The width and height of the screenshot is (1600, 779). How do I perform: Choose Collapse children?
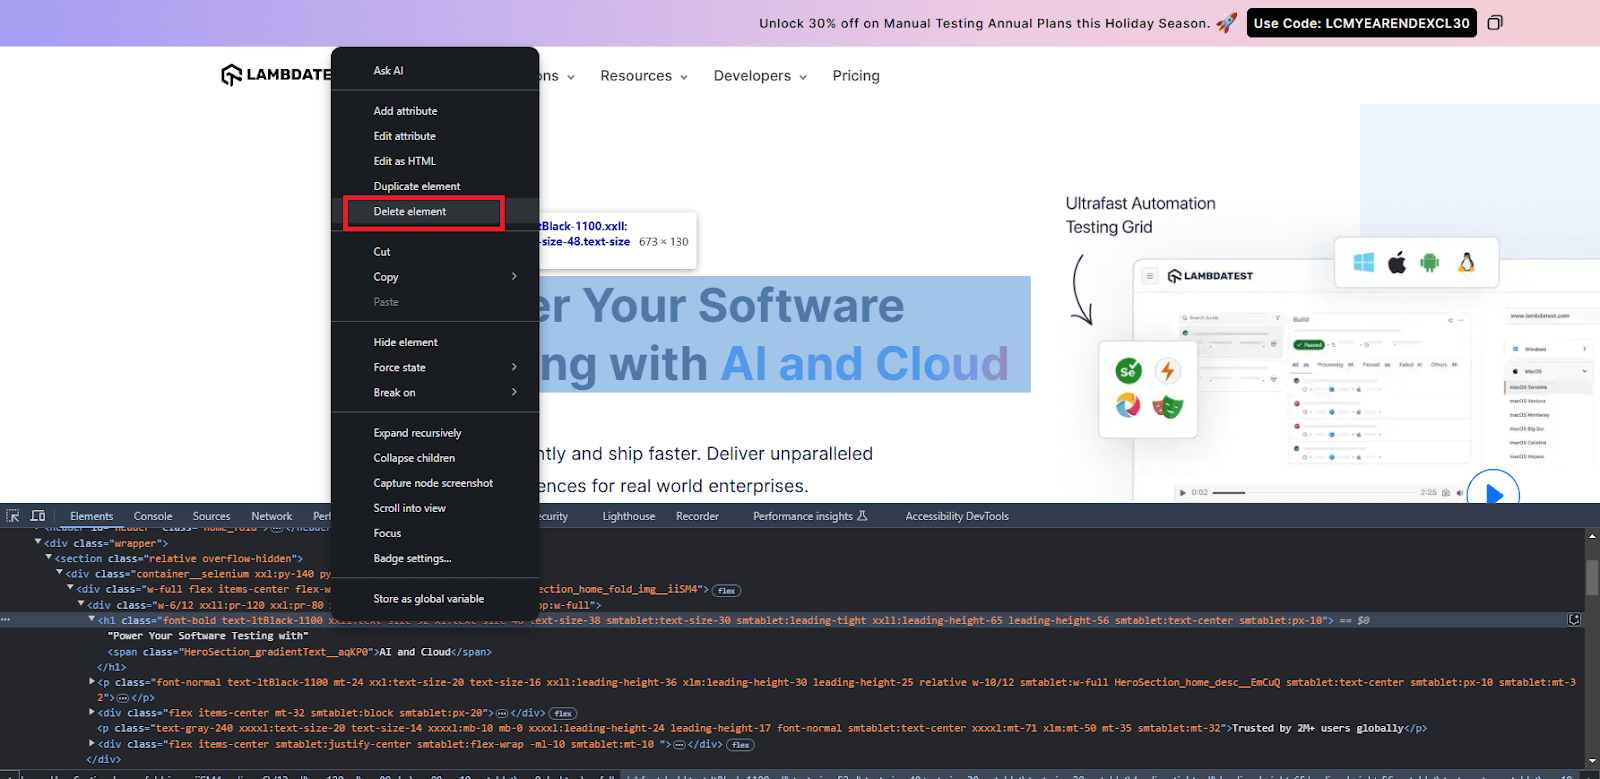[435, 458]
